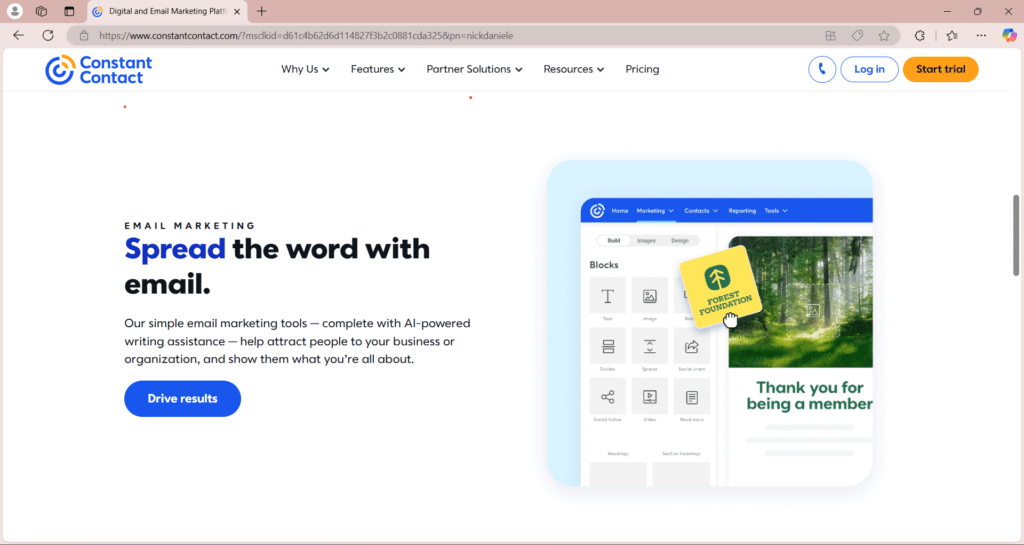Image resolution: width=1024 pixels, height=545 pixels.
Task: Open the Marketing dropdown in the mockup
Action: [655, 211]
